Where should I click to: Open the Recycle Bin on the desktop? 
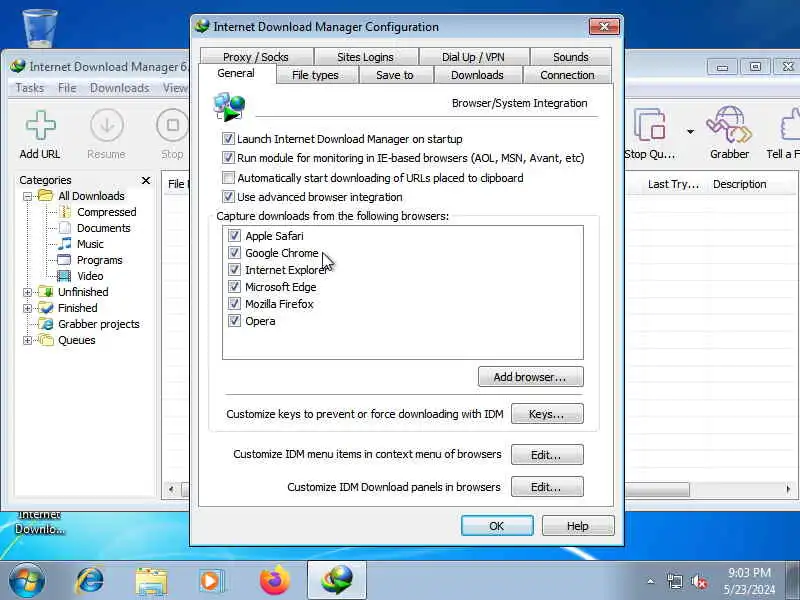pyautogui.click(x=40, y=28)
